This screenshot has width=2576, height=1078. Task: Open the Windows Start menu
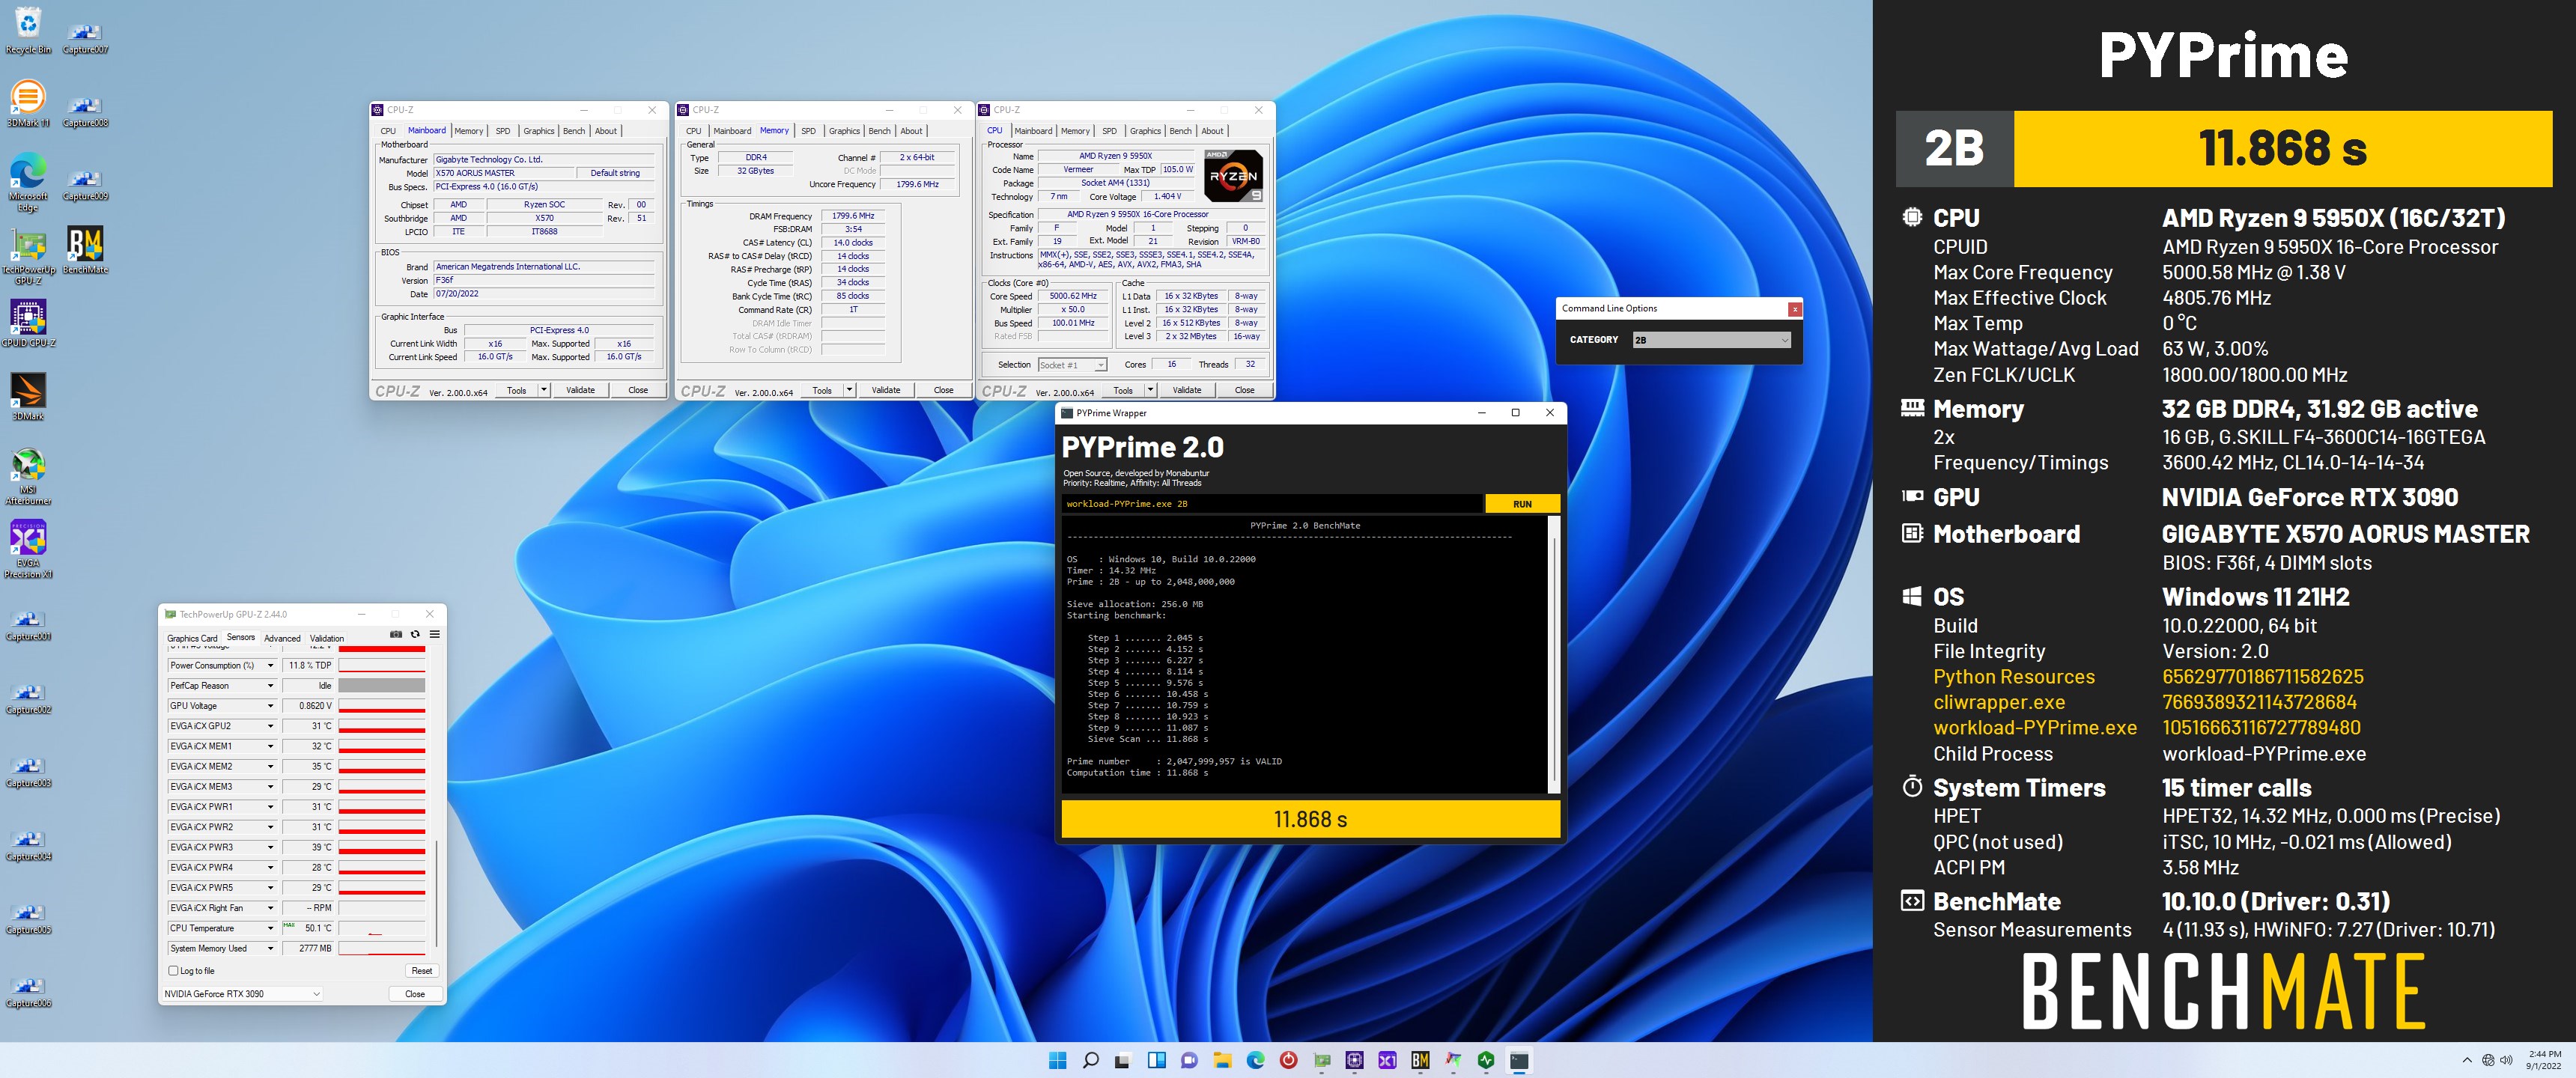click(x=1057, y=1060)
